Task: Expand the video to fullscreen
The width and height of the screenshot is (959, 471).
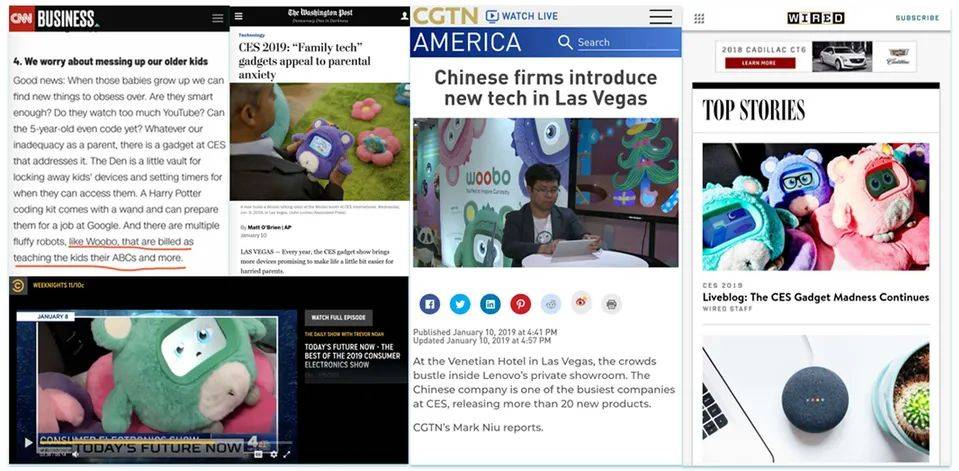Action: (x=286, y=454)
